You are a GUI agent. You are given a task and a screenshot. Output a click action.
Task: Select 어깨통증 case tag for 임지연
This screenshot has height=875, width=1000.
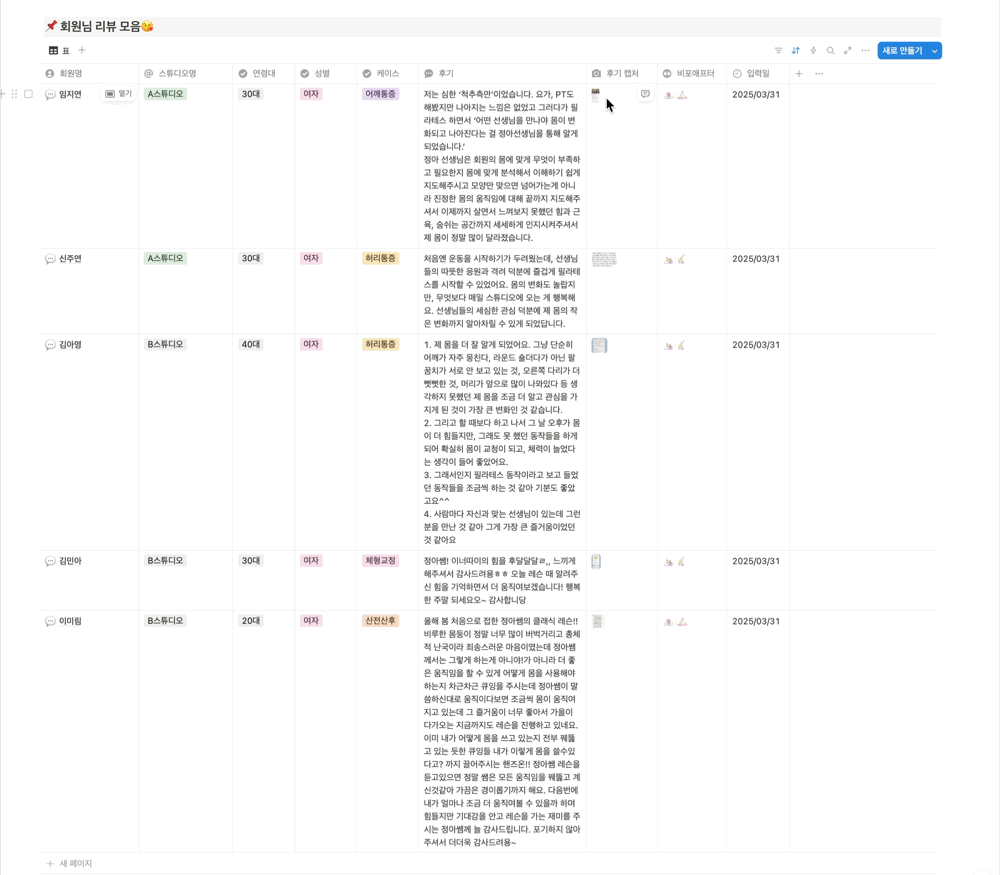pyautogui.click(x=380, y=94)
